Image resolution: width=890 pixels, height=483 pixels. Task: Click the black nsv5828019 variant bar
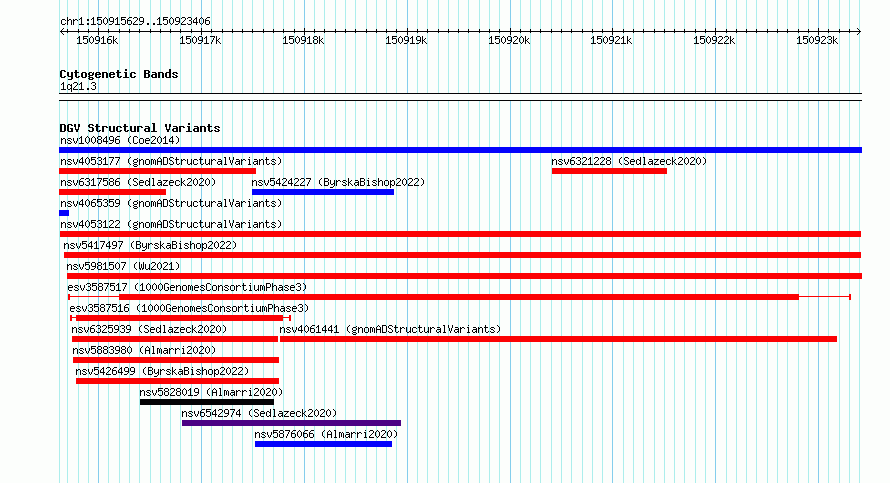pos(207,402)
